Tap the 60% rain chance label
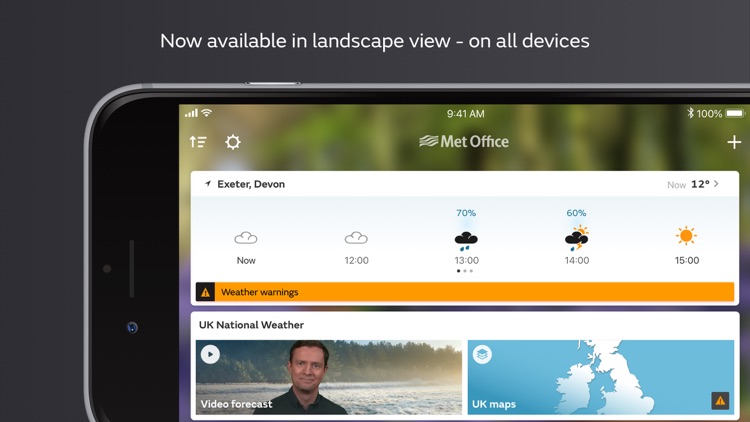This screenshot has width=750, height=422. [x=576, y=213]
